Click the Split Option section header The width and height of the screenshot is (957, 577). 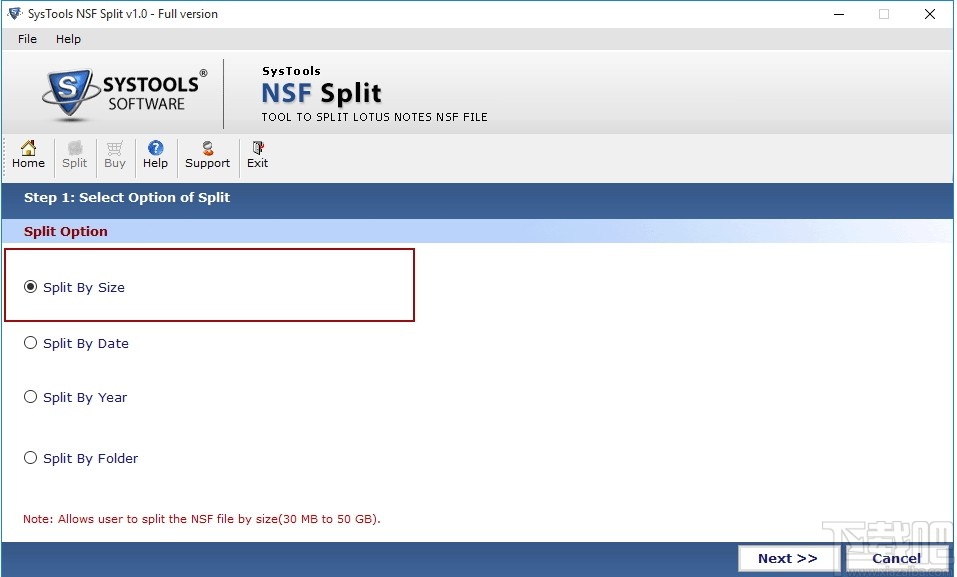tap(65, 231)
